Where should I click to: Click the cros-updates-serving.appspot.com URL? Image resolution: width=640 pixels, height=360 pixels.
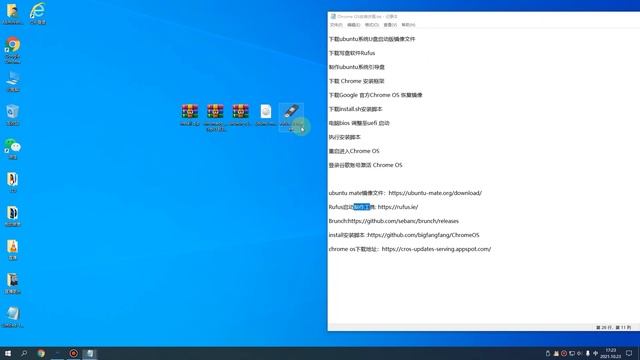[436, 249]
